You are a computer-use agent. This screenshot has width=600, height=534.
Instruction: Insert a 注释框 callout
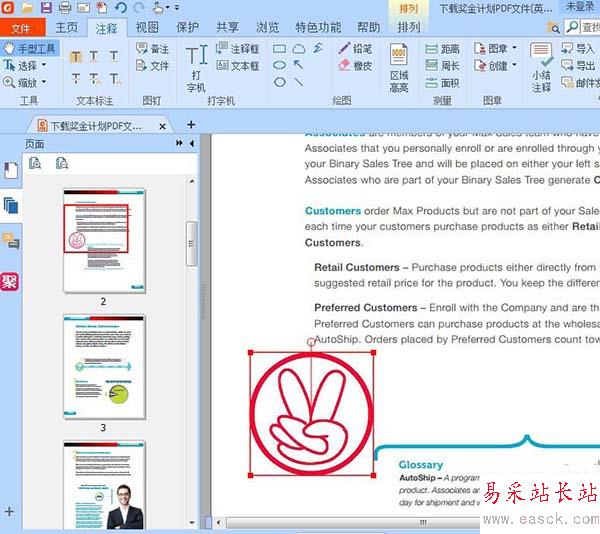[237, 49]
